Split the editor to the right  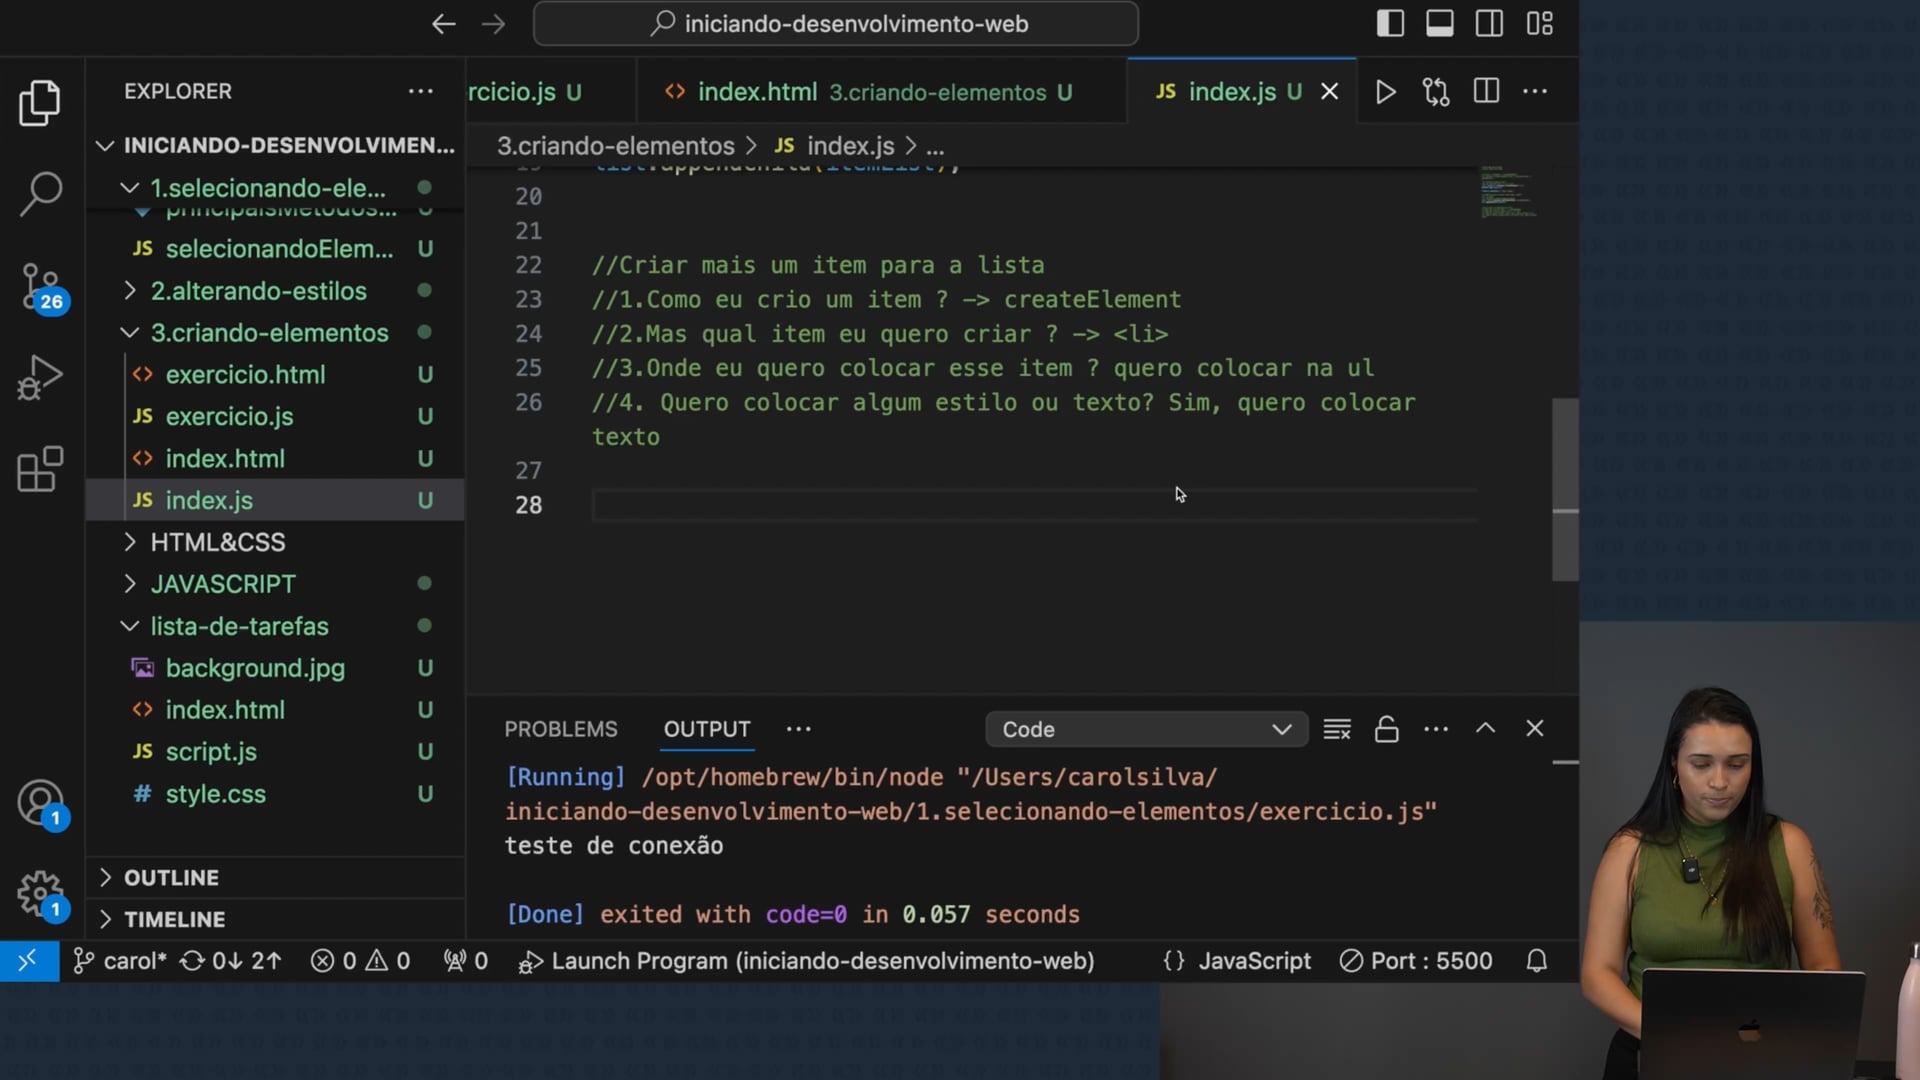pyautogui.click(x=1486, y=92)
